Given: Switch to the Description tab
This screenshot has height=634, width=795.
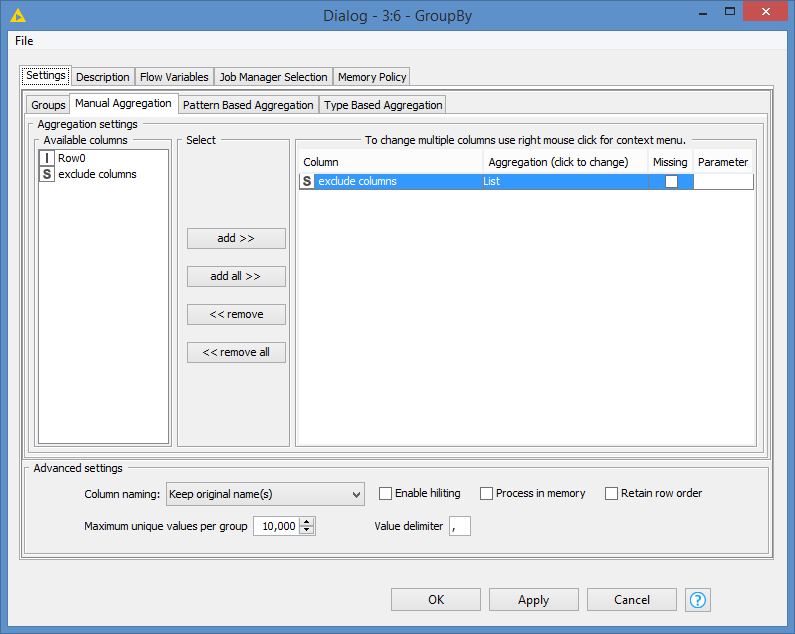Looking at the screenshot, I should click(x=102, y=77).
